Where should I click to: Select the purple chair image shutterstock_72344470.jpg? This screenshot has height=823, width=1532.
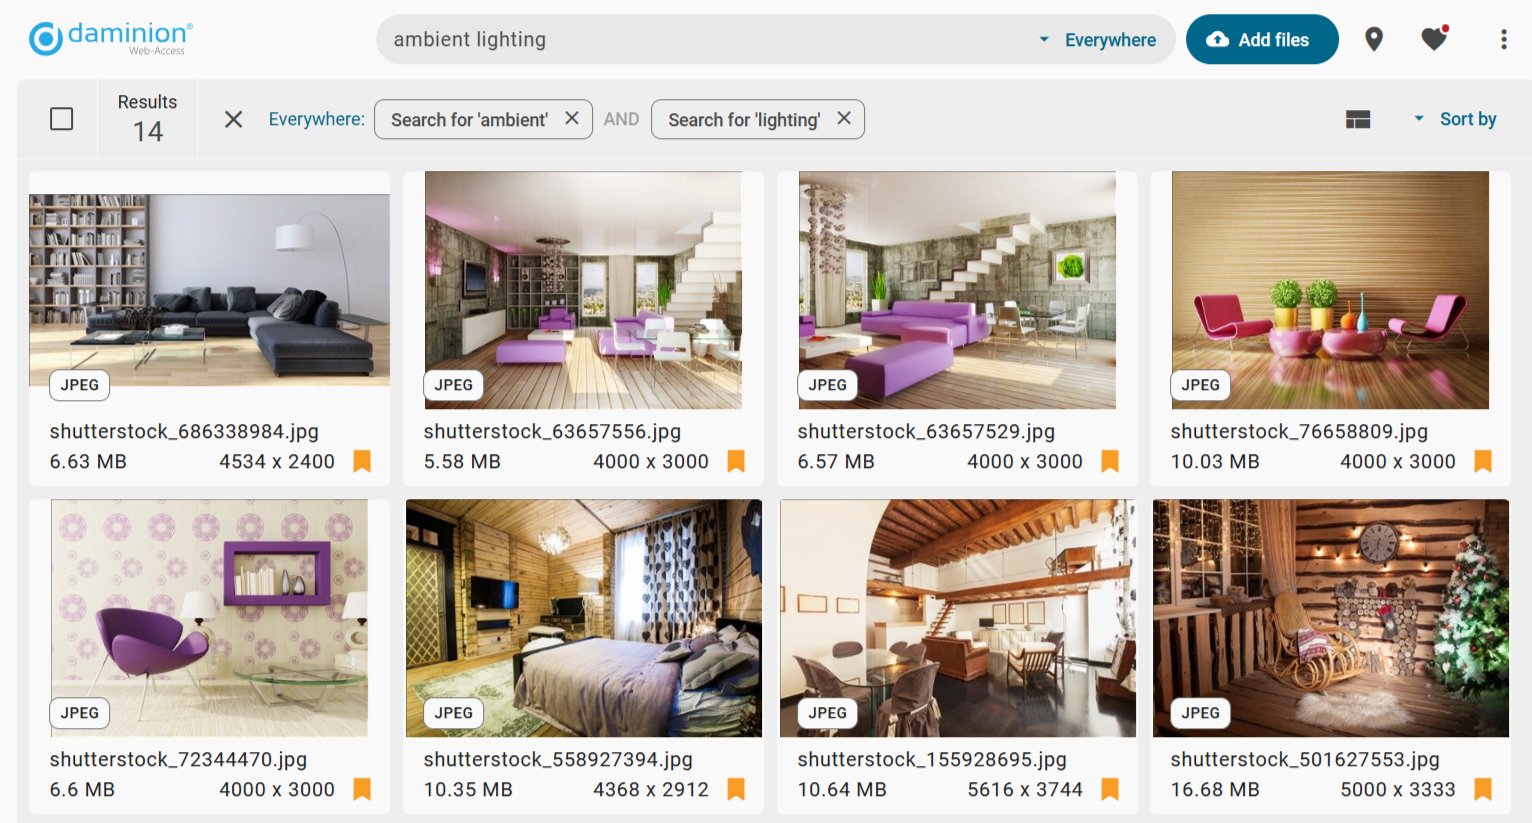point(209,618)
